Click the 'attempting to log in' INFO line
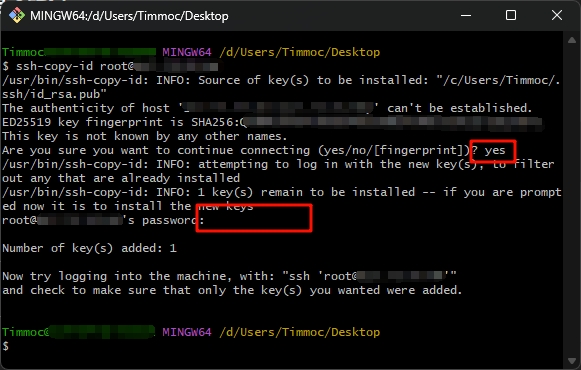This screenshot has height=370, width=581. coord(278,164)
